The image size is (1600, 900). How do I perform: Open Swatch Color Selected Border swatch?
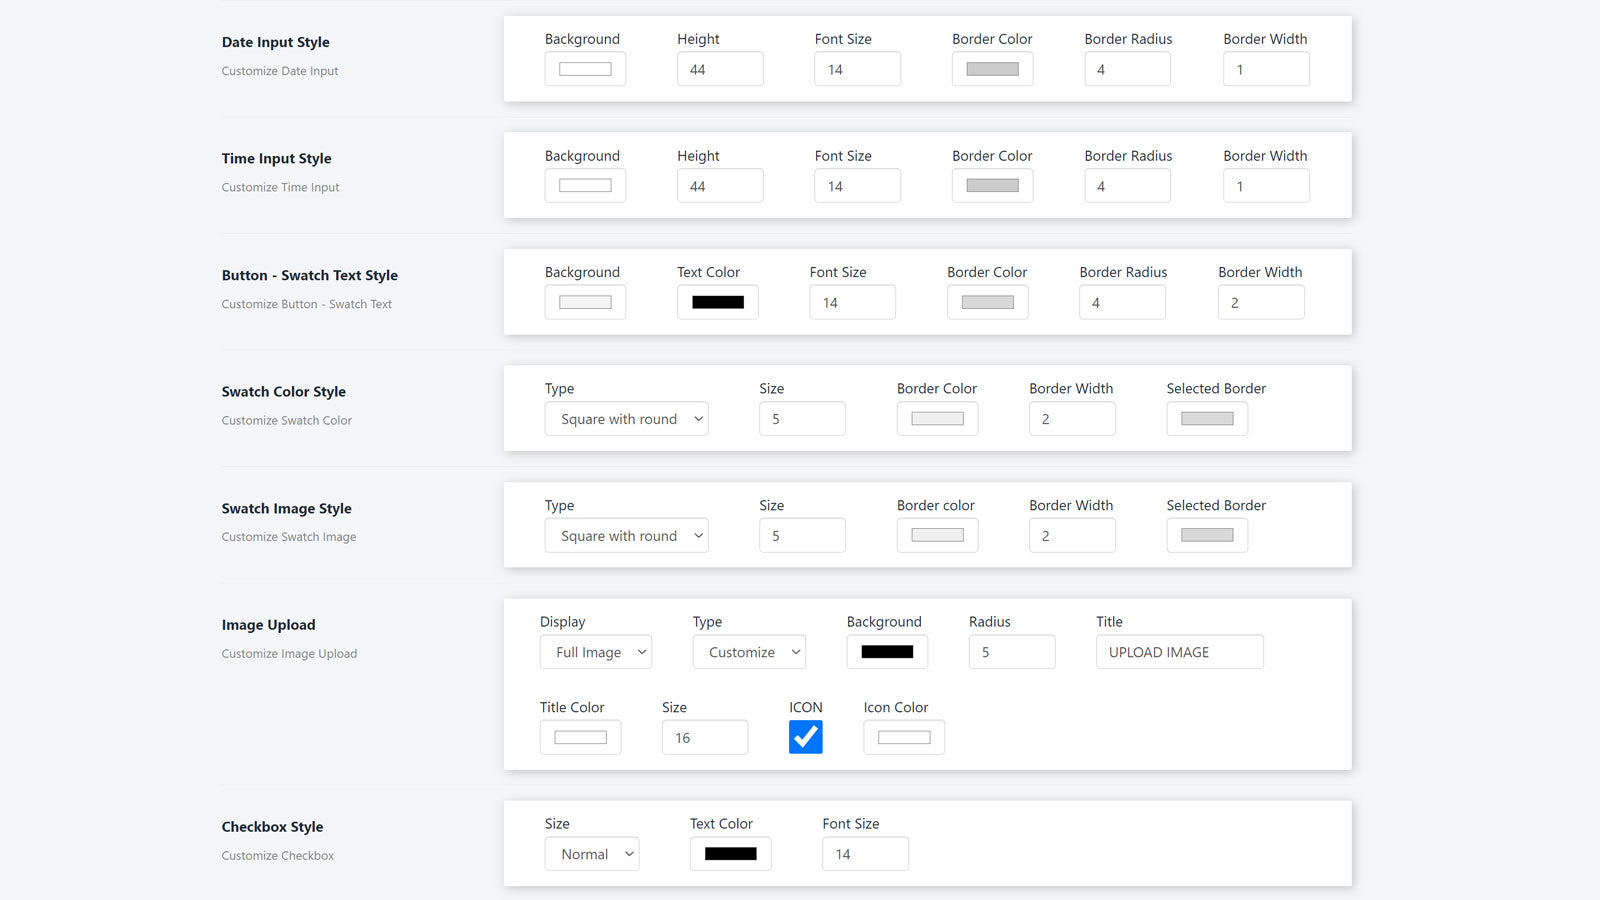[1207, 419]
